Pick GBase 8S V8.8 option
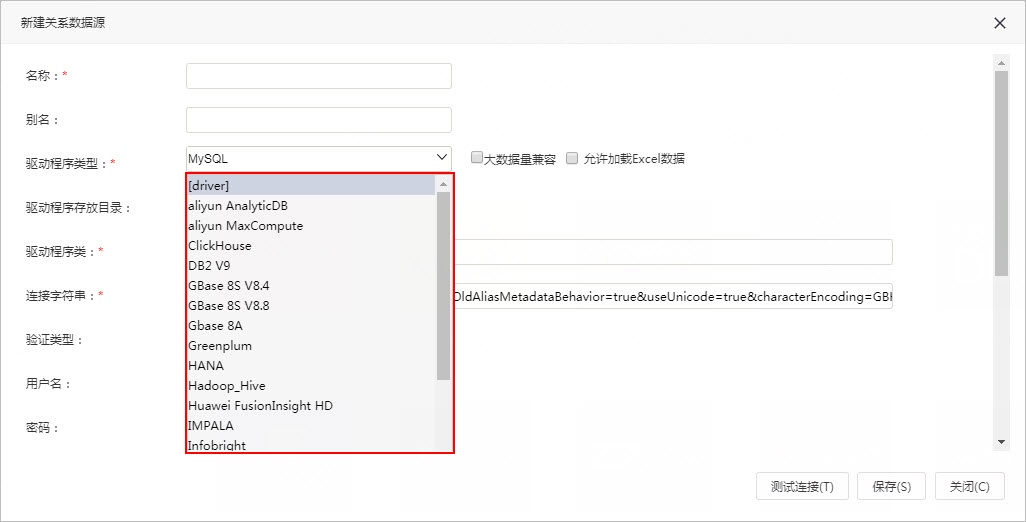Viewport: 1026px width, 522px height. 311,305
